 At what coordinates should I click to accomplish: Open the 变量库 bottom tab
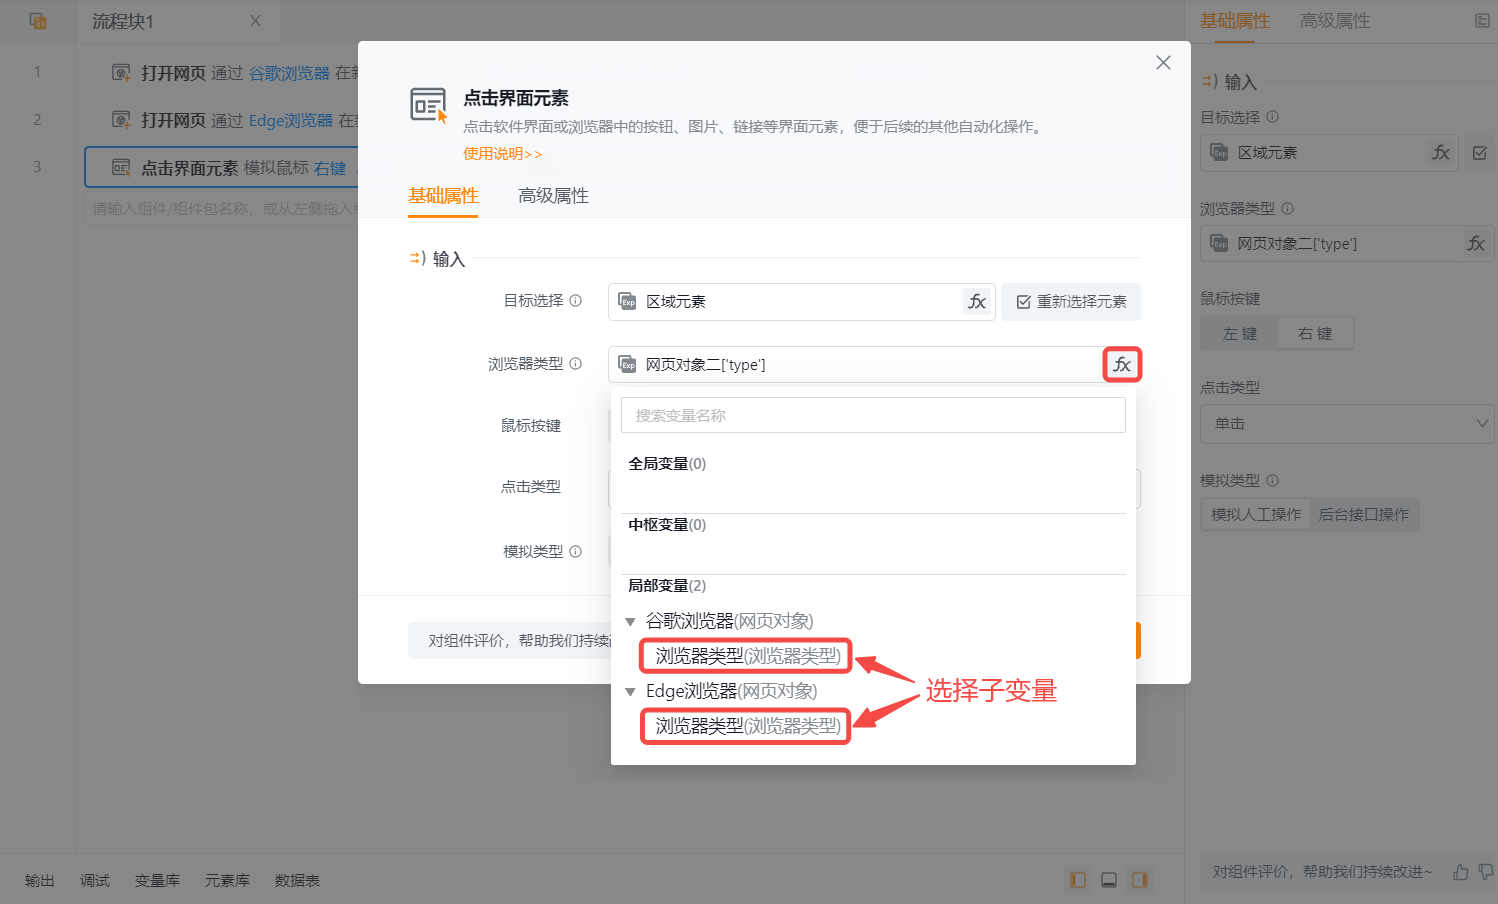point(157,881)
